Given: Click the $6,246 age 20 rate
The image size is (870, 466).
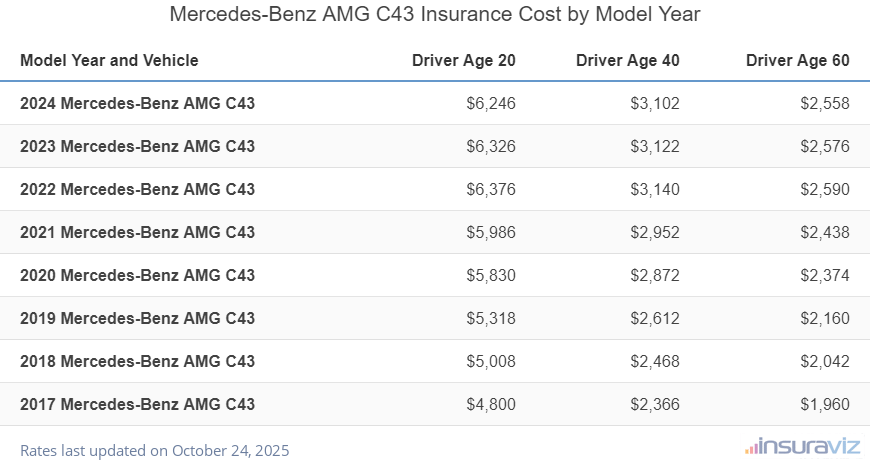Looking at the screenshot, I should 491,103.
